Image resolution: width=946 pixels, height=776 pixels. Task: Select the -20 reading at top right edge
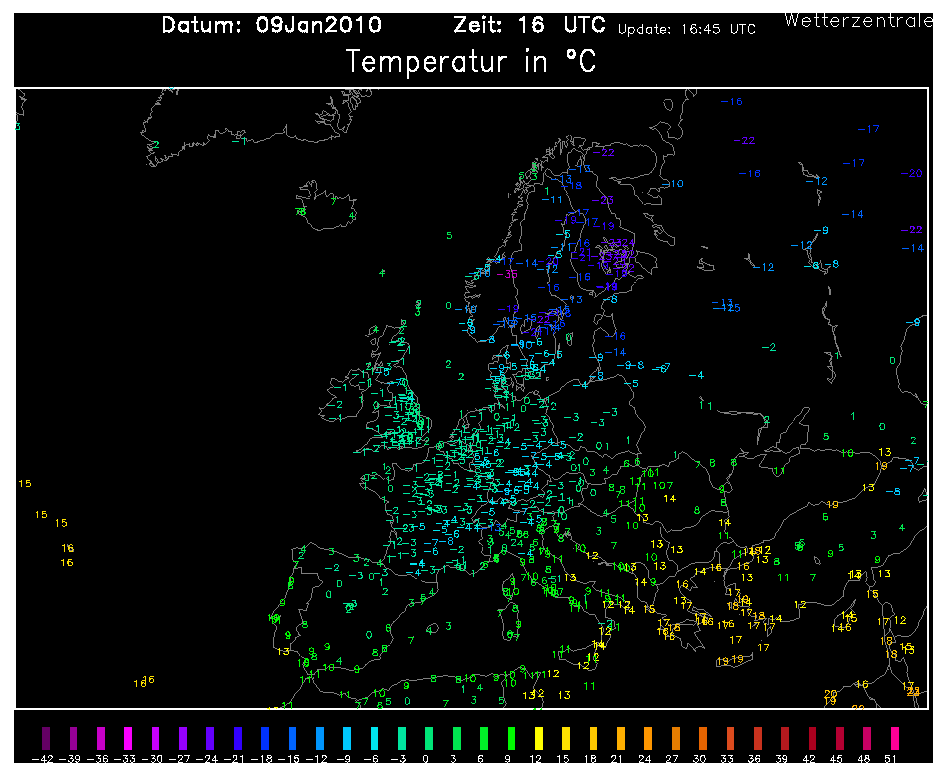tap(911, 173)
